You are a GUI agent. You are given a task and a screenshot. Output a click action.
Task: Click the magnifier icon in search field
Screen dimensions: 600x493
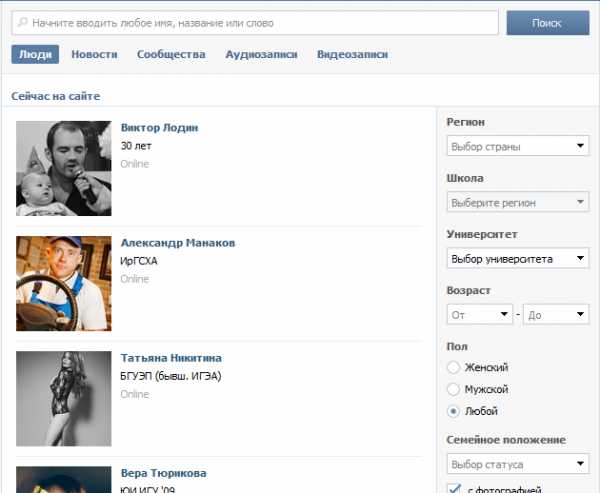23,22
